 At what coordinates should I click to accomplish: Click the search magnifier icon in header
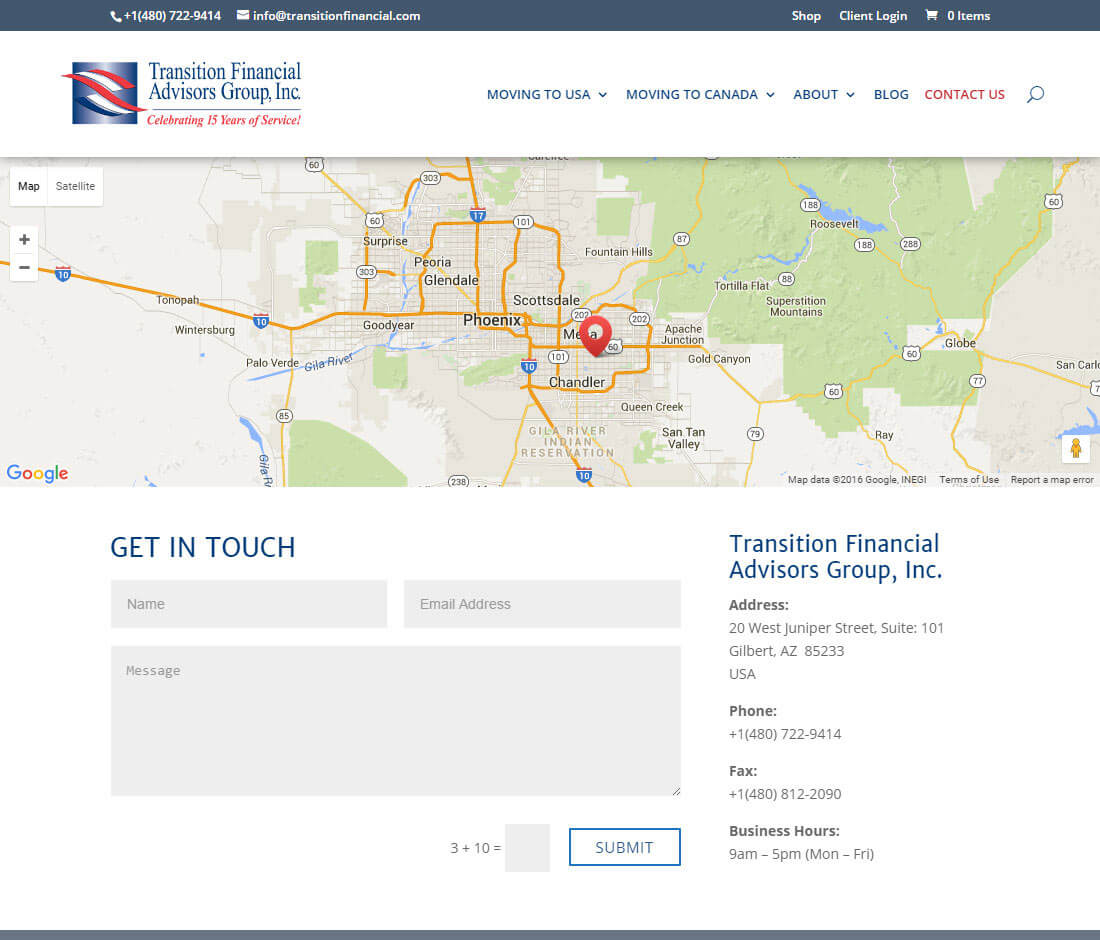coord(1035,94)
